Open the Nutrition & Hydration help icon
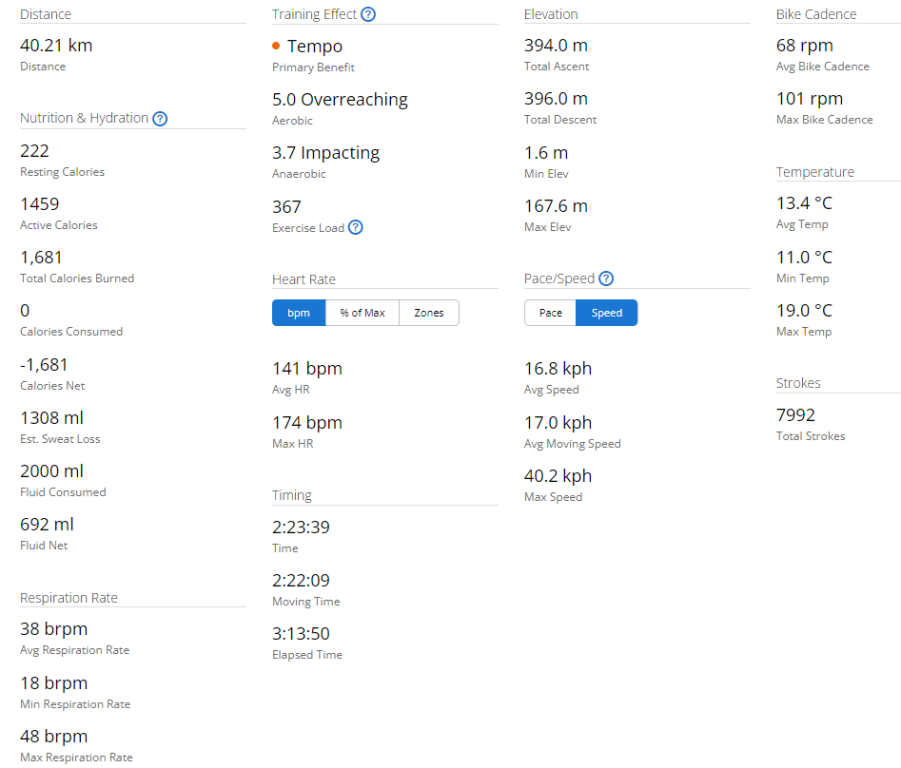The width and height of the screenshot is (901, 768). pyautogui.click(x=160, y=118)
